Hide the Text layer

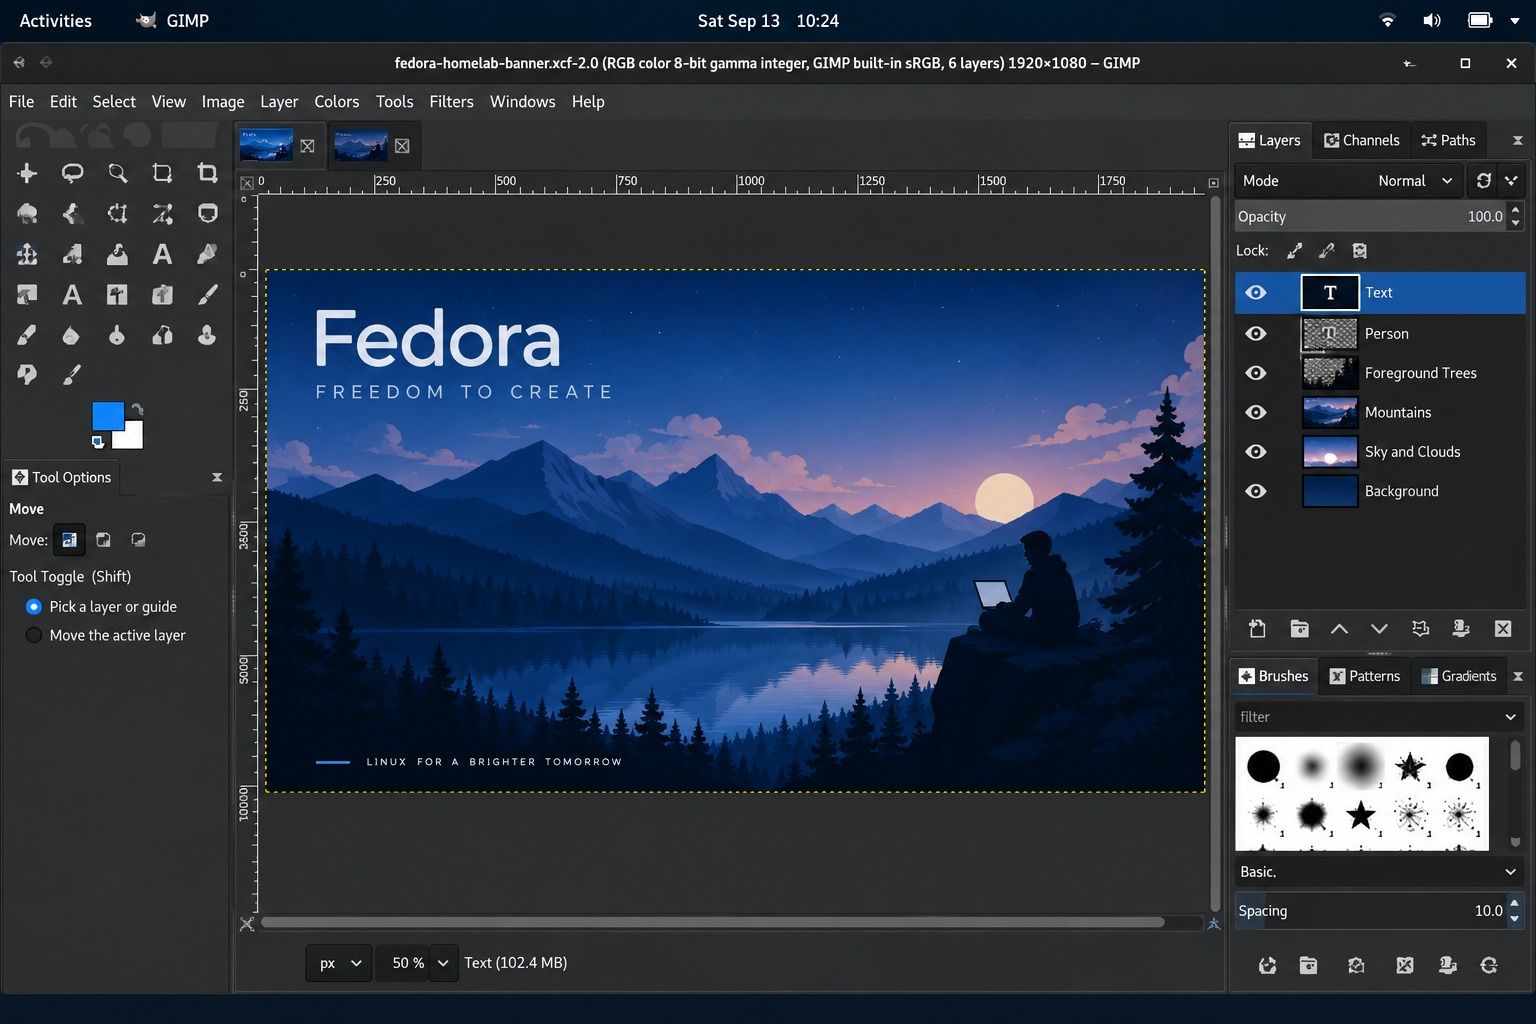tap(1256, 292)
